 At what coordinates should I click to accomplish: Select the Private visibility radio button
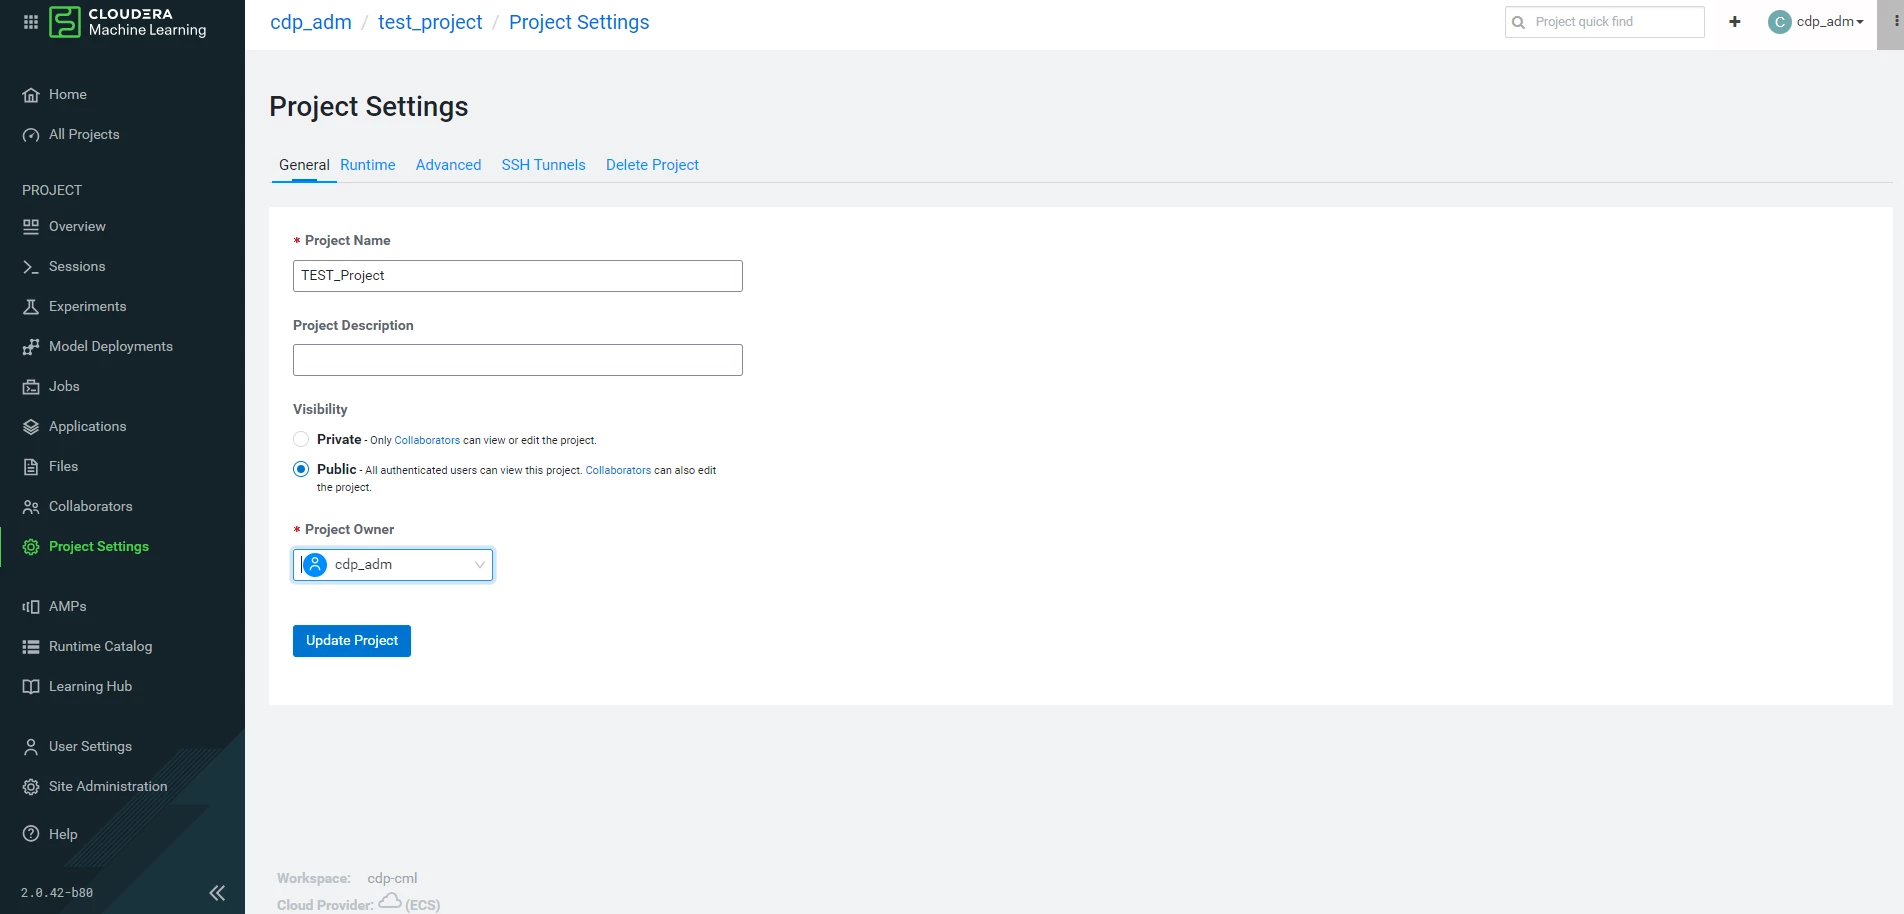pyautogui.click(x=301, y=439)
